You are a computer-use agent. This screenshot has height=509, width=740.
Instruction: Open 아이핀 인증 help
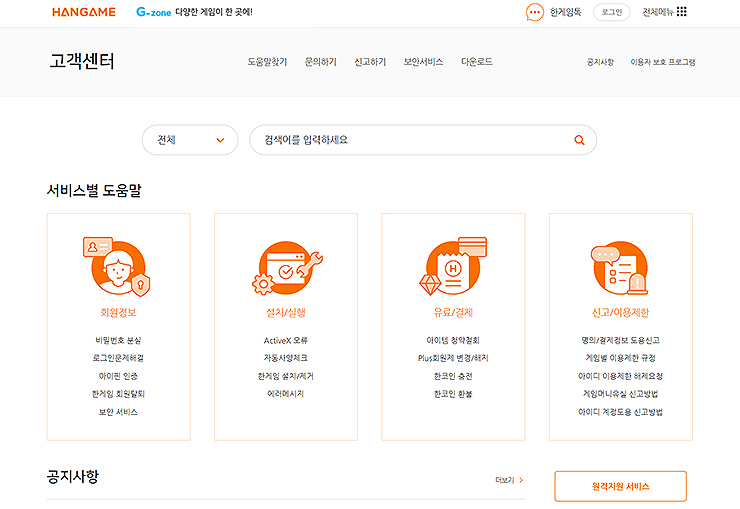click(x=118, y=376)
